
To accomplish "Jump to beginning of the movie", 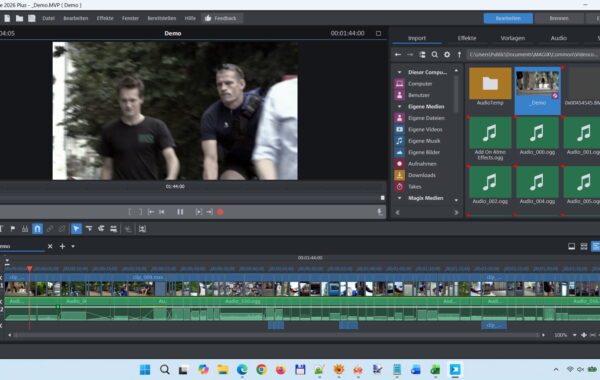I will [x=162, y=212].
